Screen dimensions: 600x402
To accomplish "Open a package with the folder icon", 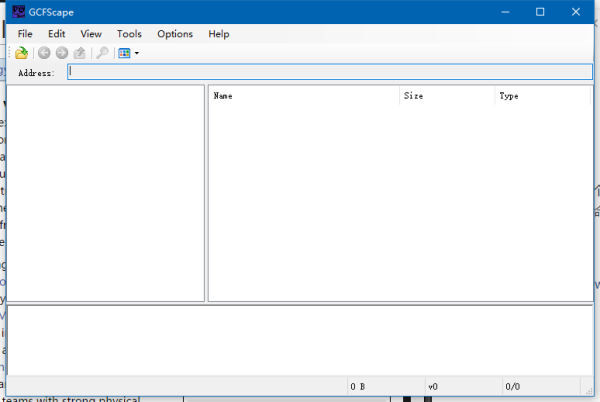I will point(22,53).
